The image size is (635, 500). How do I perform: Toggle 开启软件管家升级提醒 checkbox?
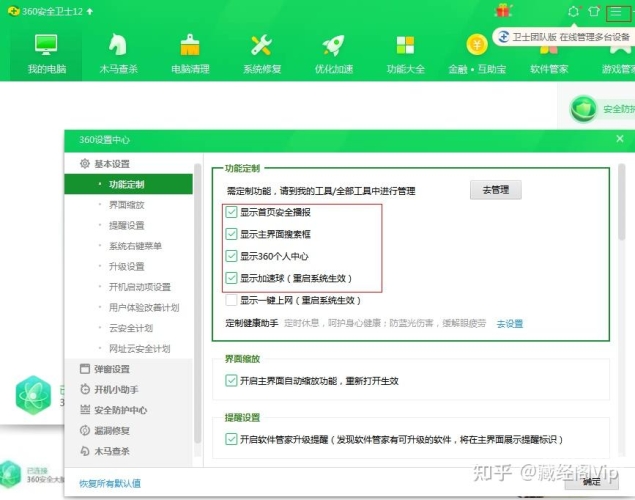pos(231,439)
